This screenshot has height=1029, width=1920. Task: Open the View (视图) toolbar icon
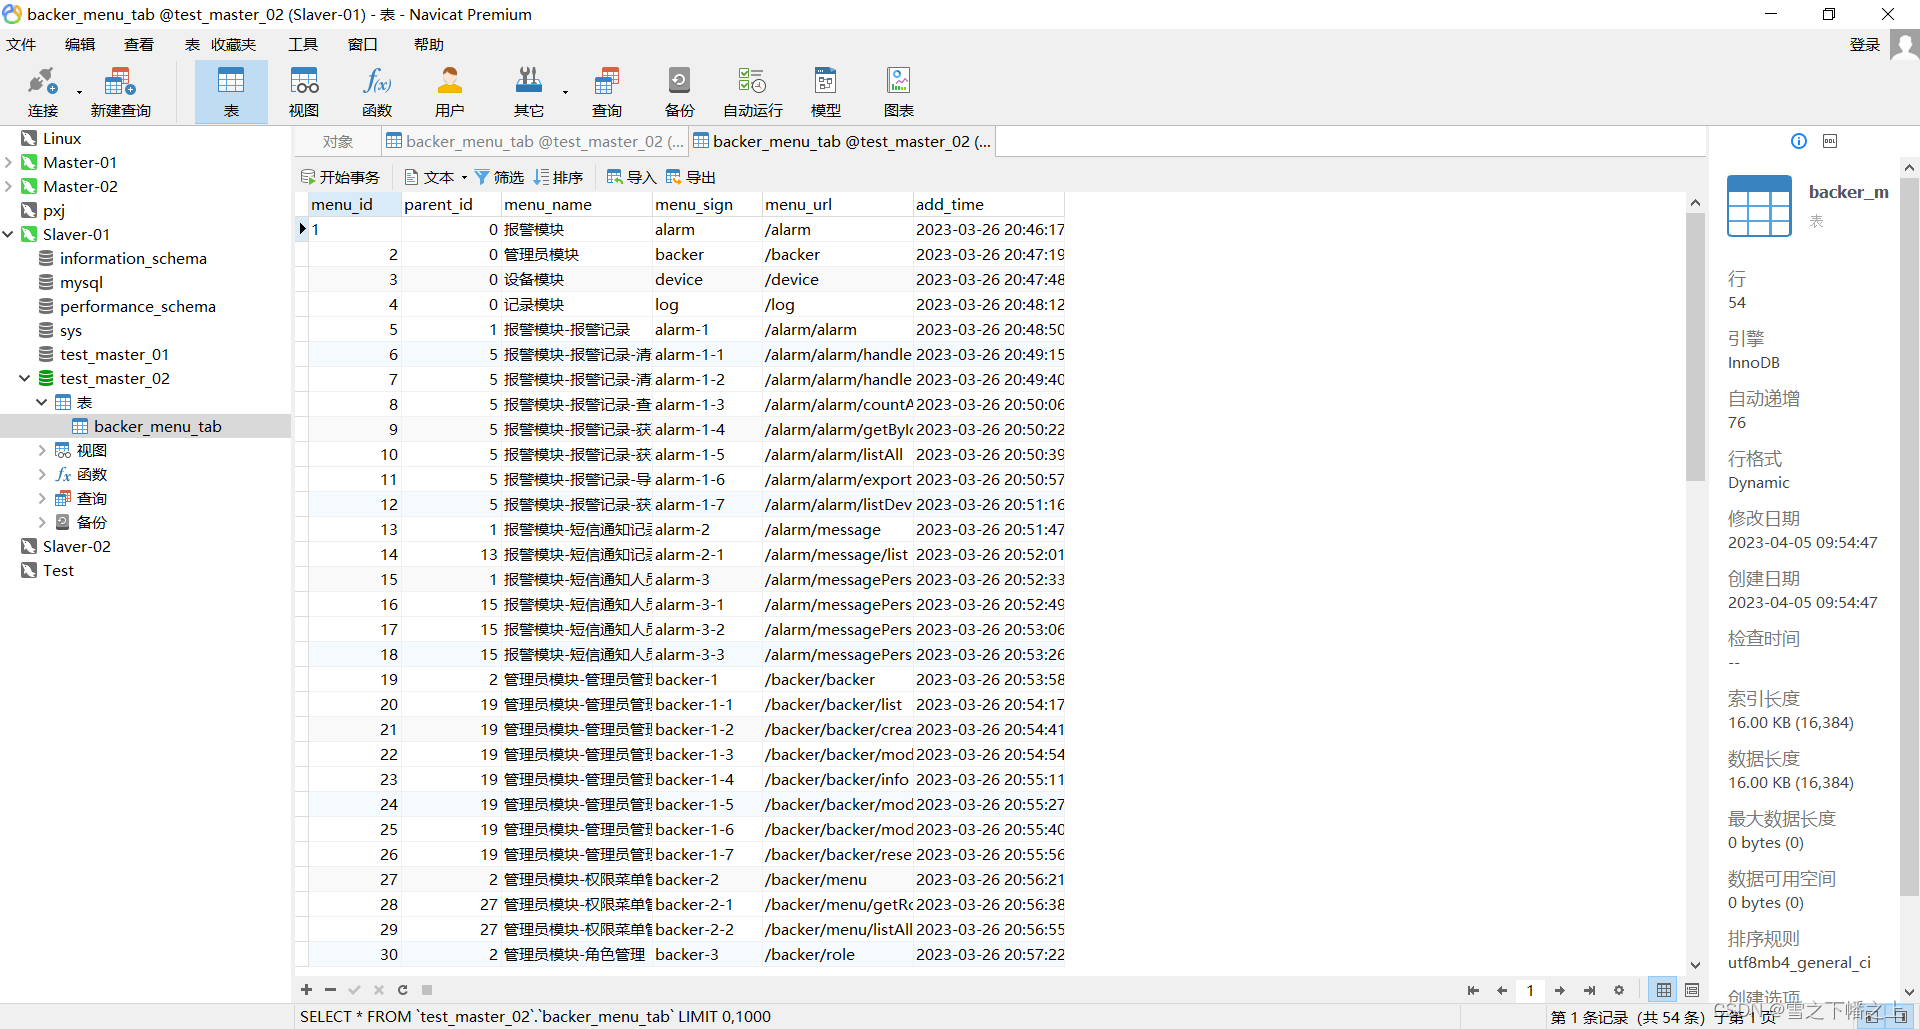[x=304, y=92]
